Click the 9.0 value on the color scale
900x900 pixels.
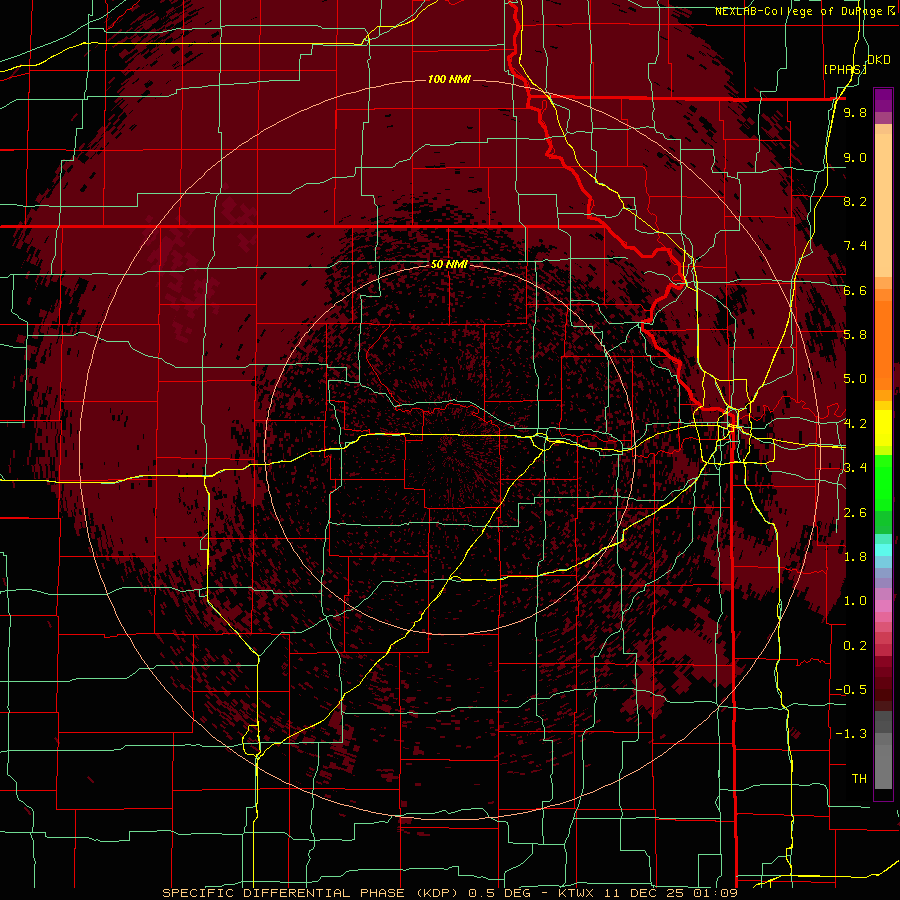point(855,157)
